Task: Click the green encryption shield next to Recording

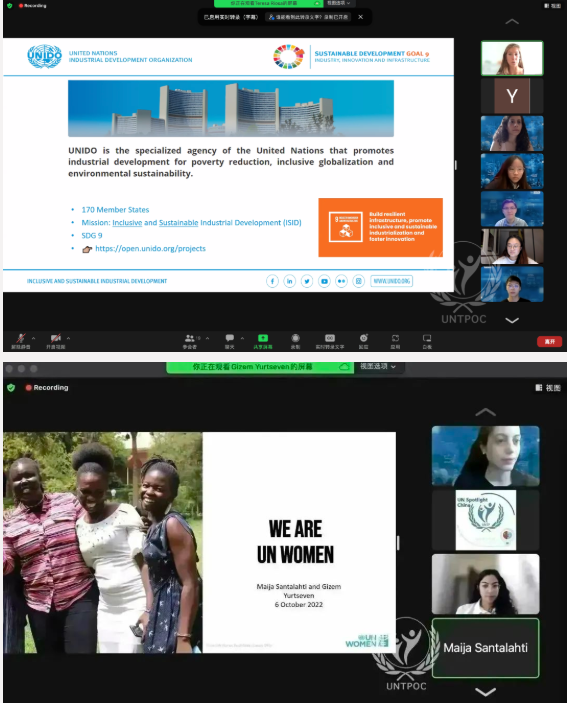Action: pos(11,387)
